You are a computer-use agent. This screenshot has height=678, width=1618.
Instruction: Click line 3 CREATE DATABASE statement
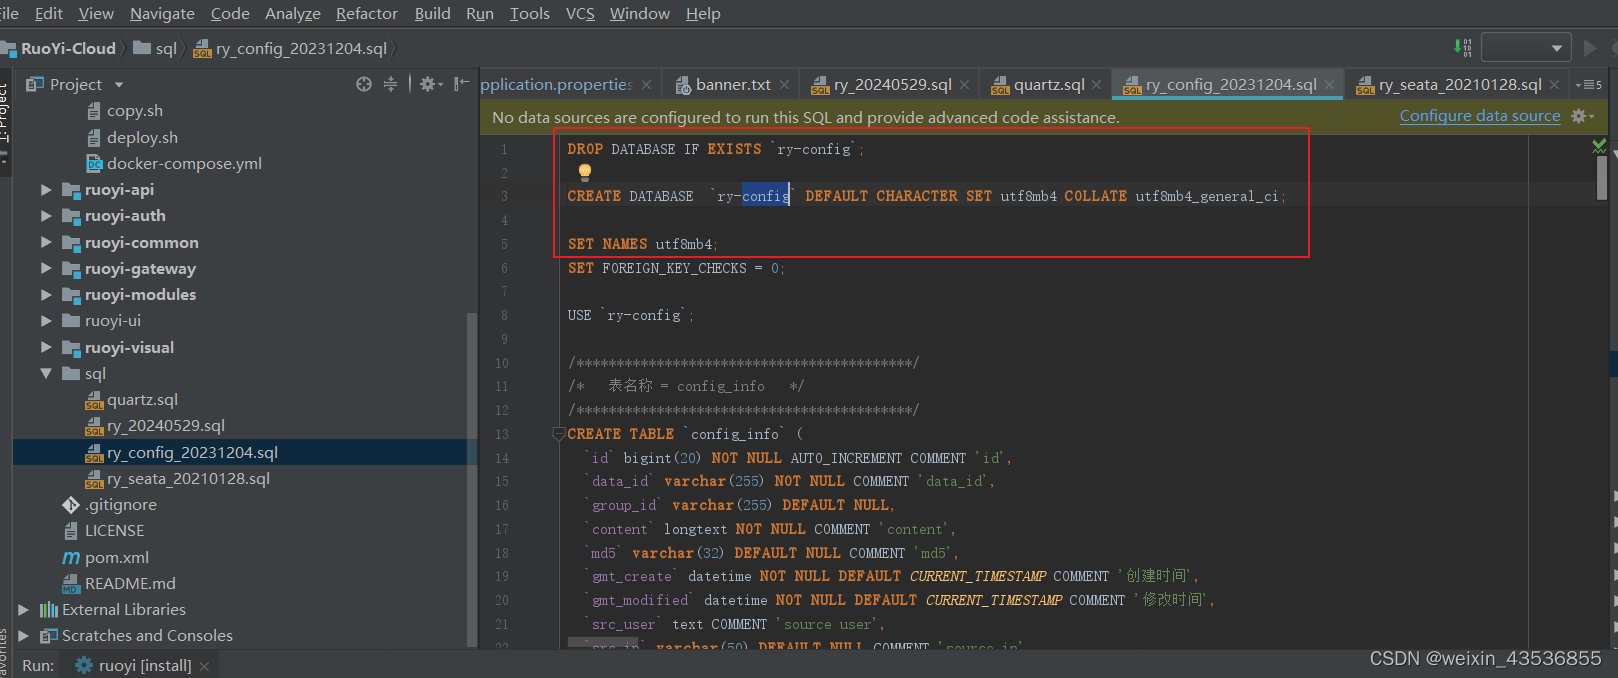click(x=927, y=196)
